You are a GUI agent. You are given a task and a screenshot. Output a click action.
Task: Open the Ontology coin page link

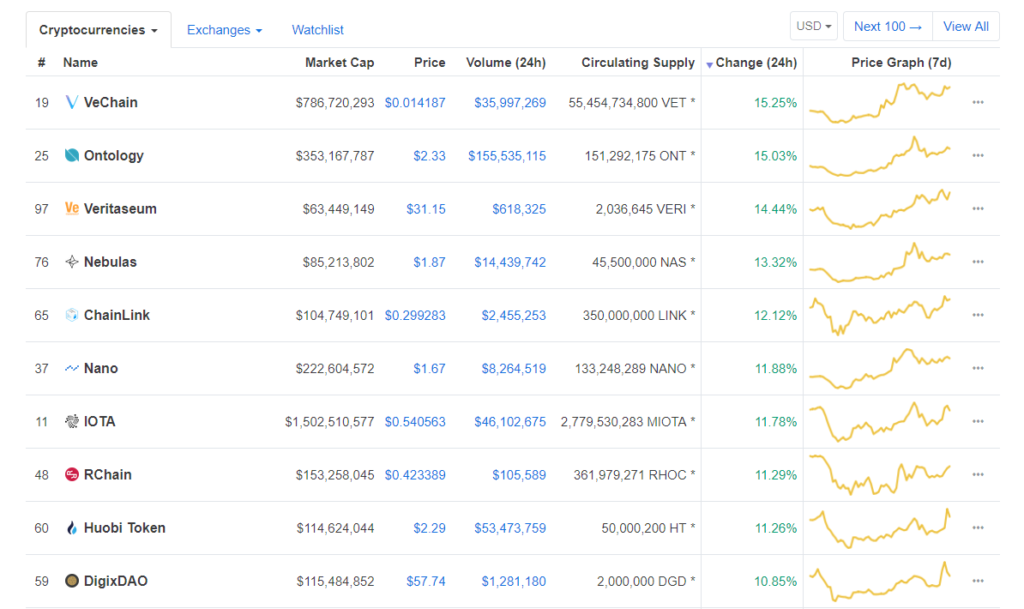(114, 155)
